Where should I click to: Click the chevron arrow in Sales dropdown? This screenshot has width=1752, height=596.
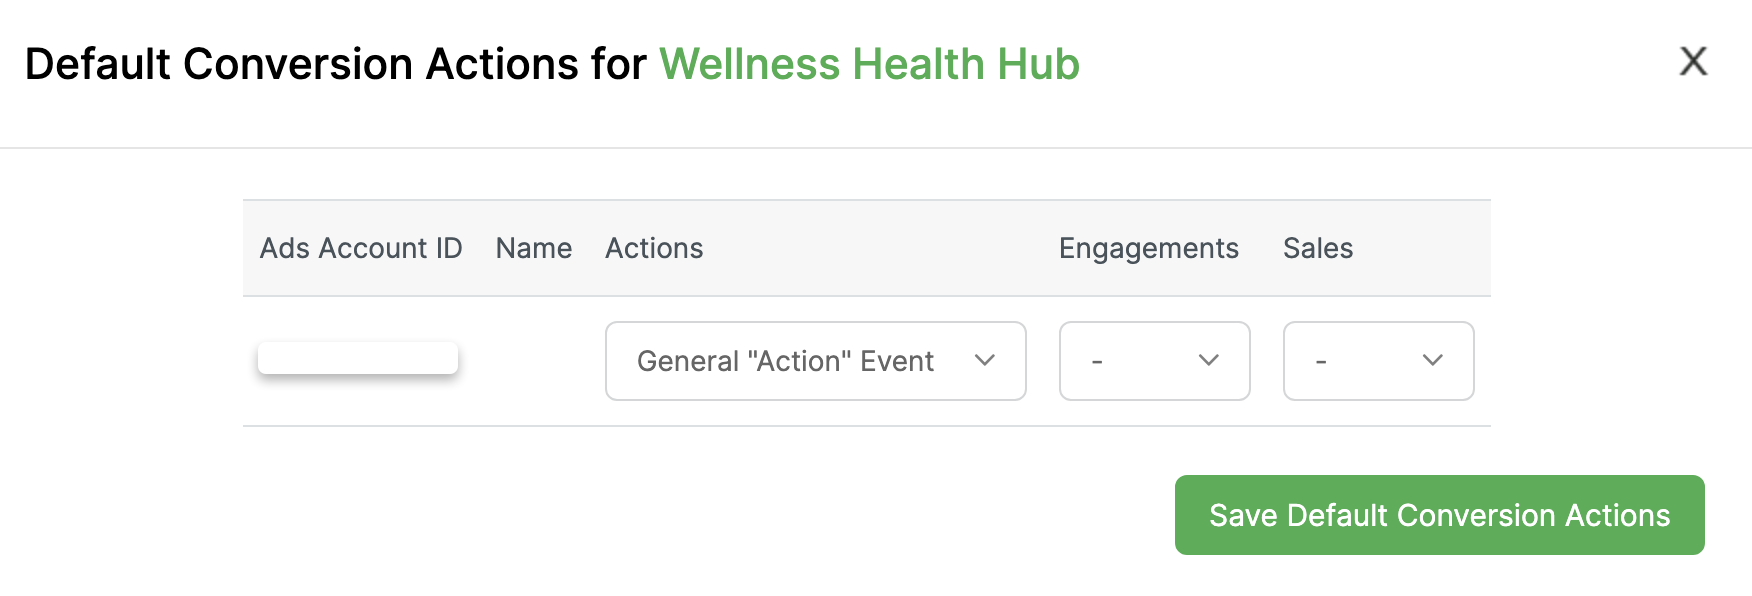(x=1433, y=361)
